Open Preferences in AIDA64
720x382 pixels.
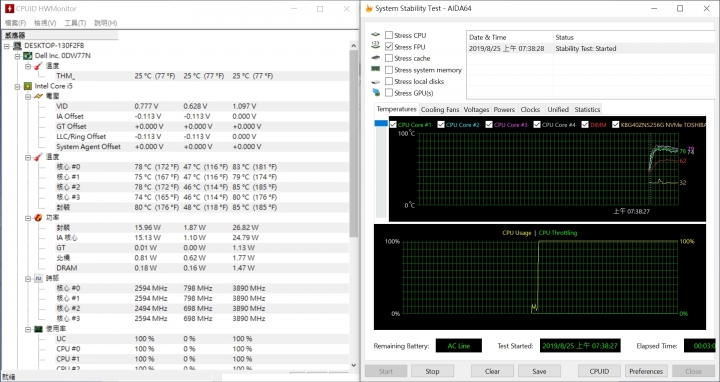coord(646,371)
